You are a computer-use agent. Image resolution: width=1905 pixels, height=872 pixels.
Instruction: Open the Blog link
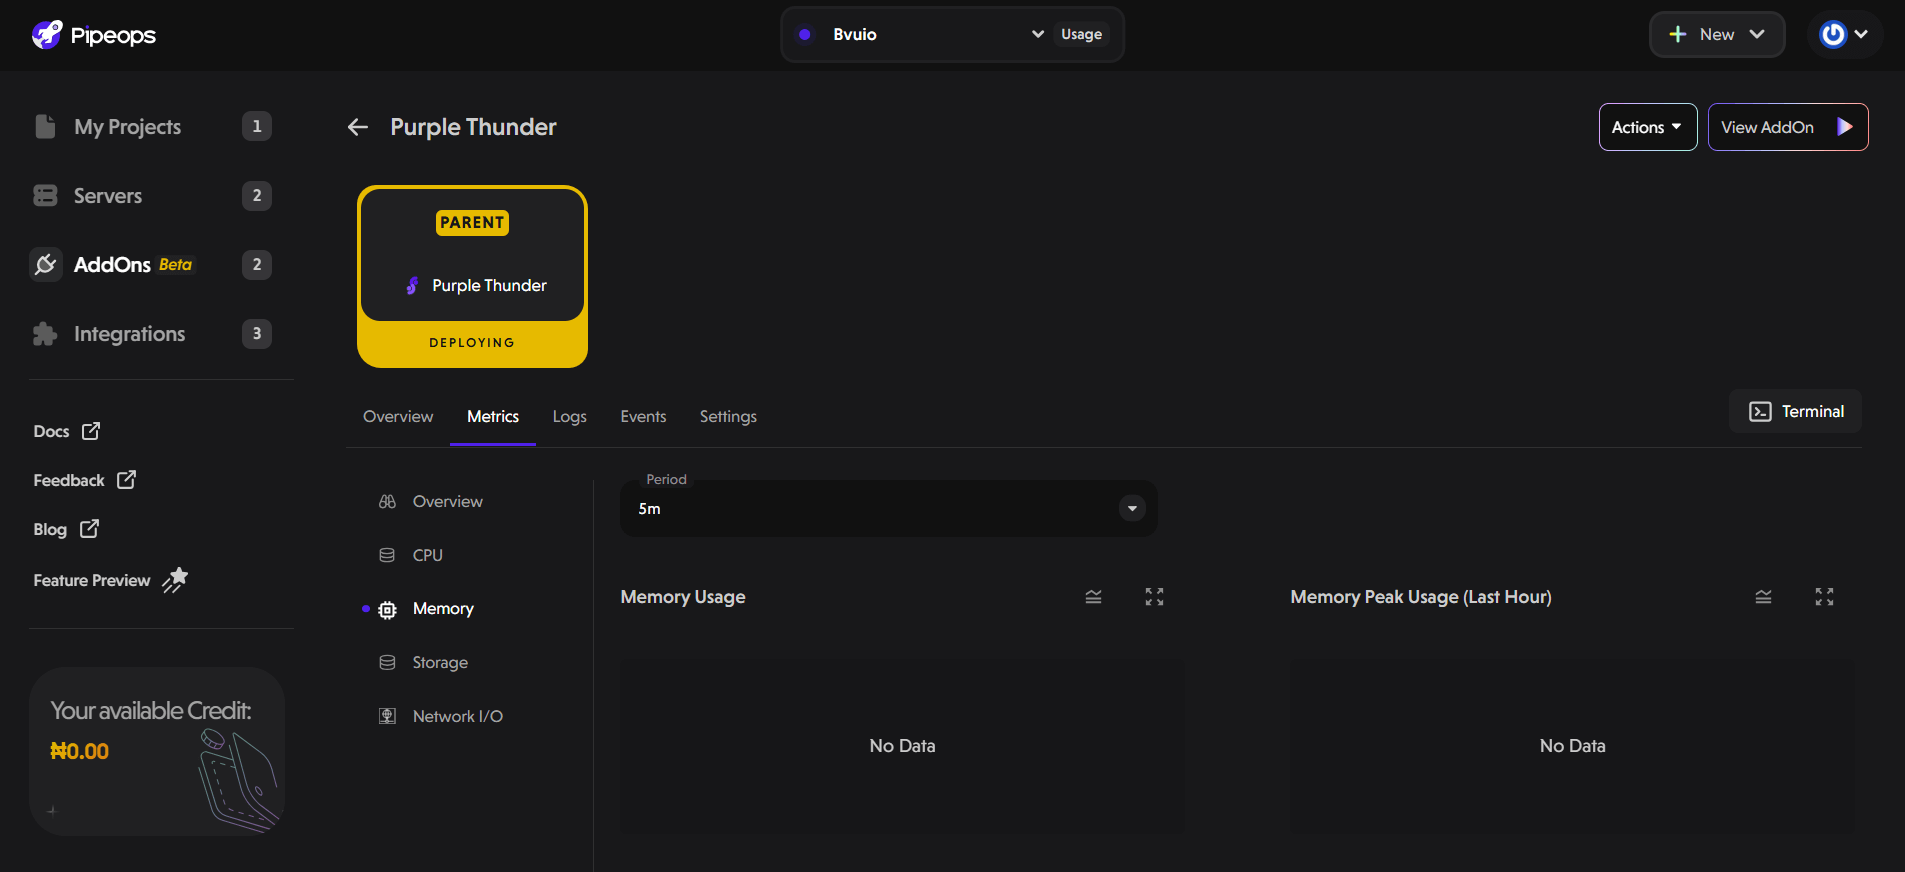coord(66,529)
